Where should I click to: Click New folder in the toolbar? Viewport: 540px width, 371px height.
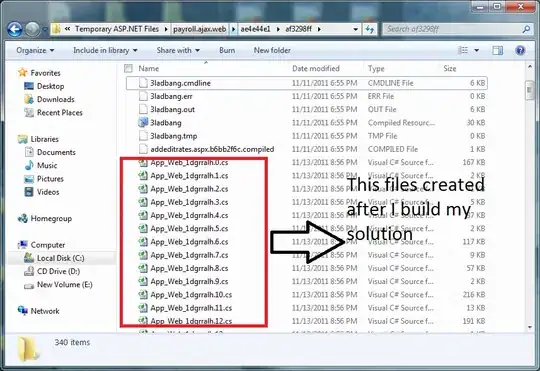point(272,50)
